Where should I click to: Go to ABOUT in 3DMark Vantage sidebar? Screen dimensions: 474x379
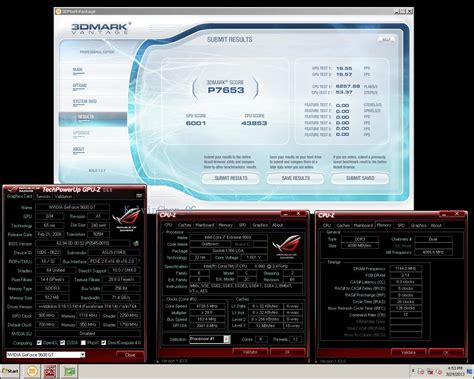point(79,149)
